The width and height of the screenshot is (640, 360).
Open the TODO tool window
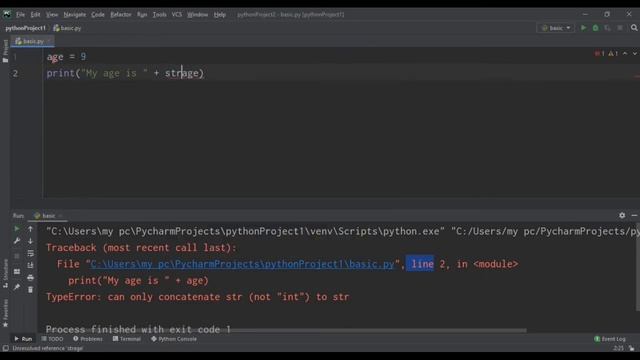[52, 339]
